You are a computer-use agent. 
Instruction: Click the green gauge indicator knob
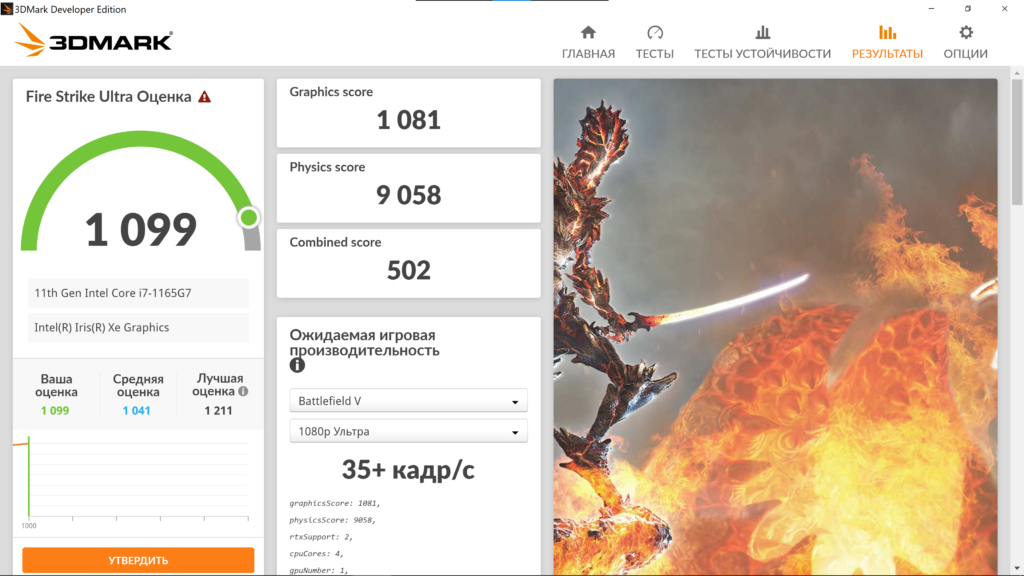point(248,217)
